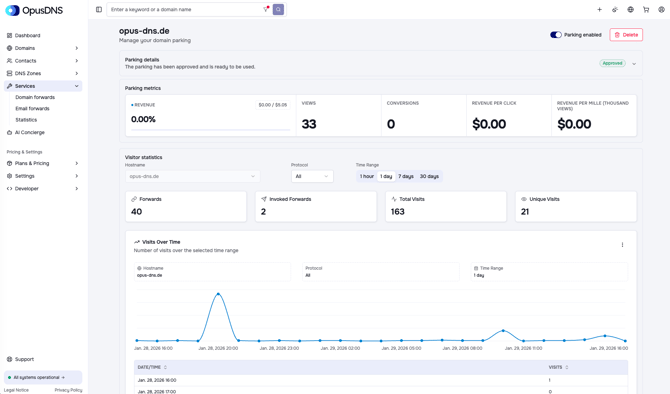Screen dimensions: 670x394
Task: Open the user account icon
Action: [661, 9]
